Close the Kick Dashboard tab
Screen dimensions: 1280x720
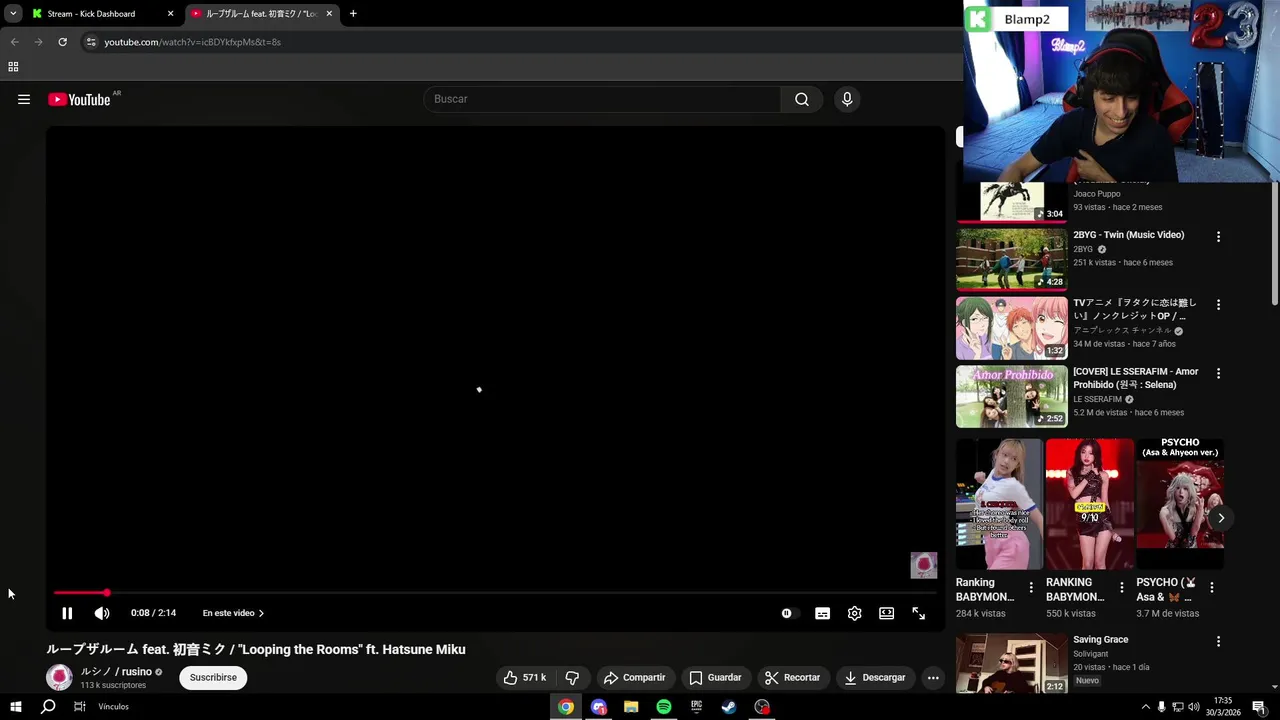coord(170,14)
